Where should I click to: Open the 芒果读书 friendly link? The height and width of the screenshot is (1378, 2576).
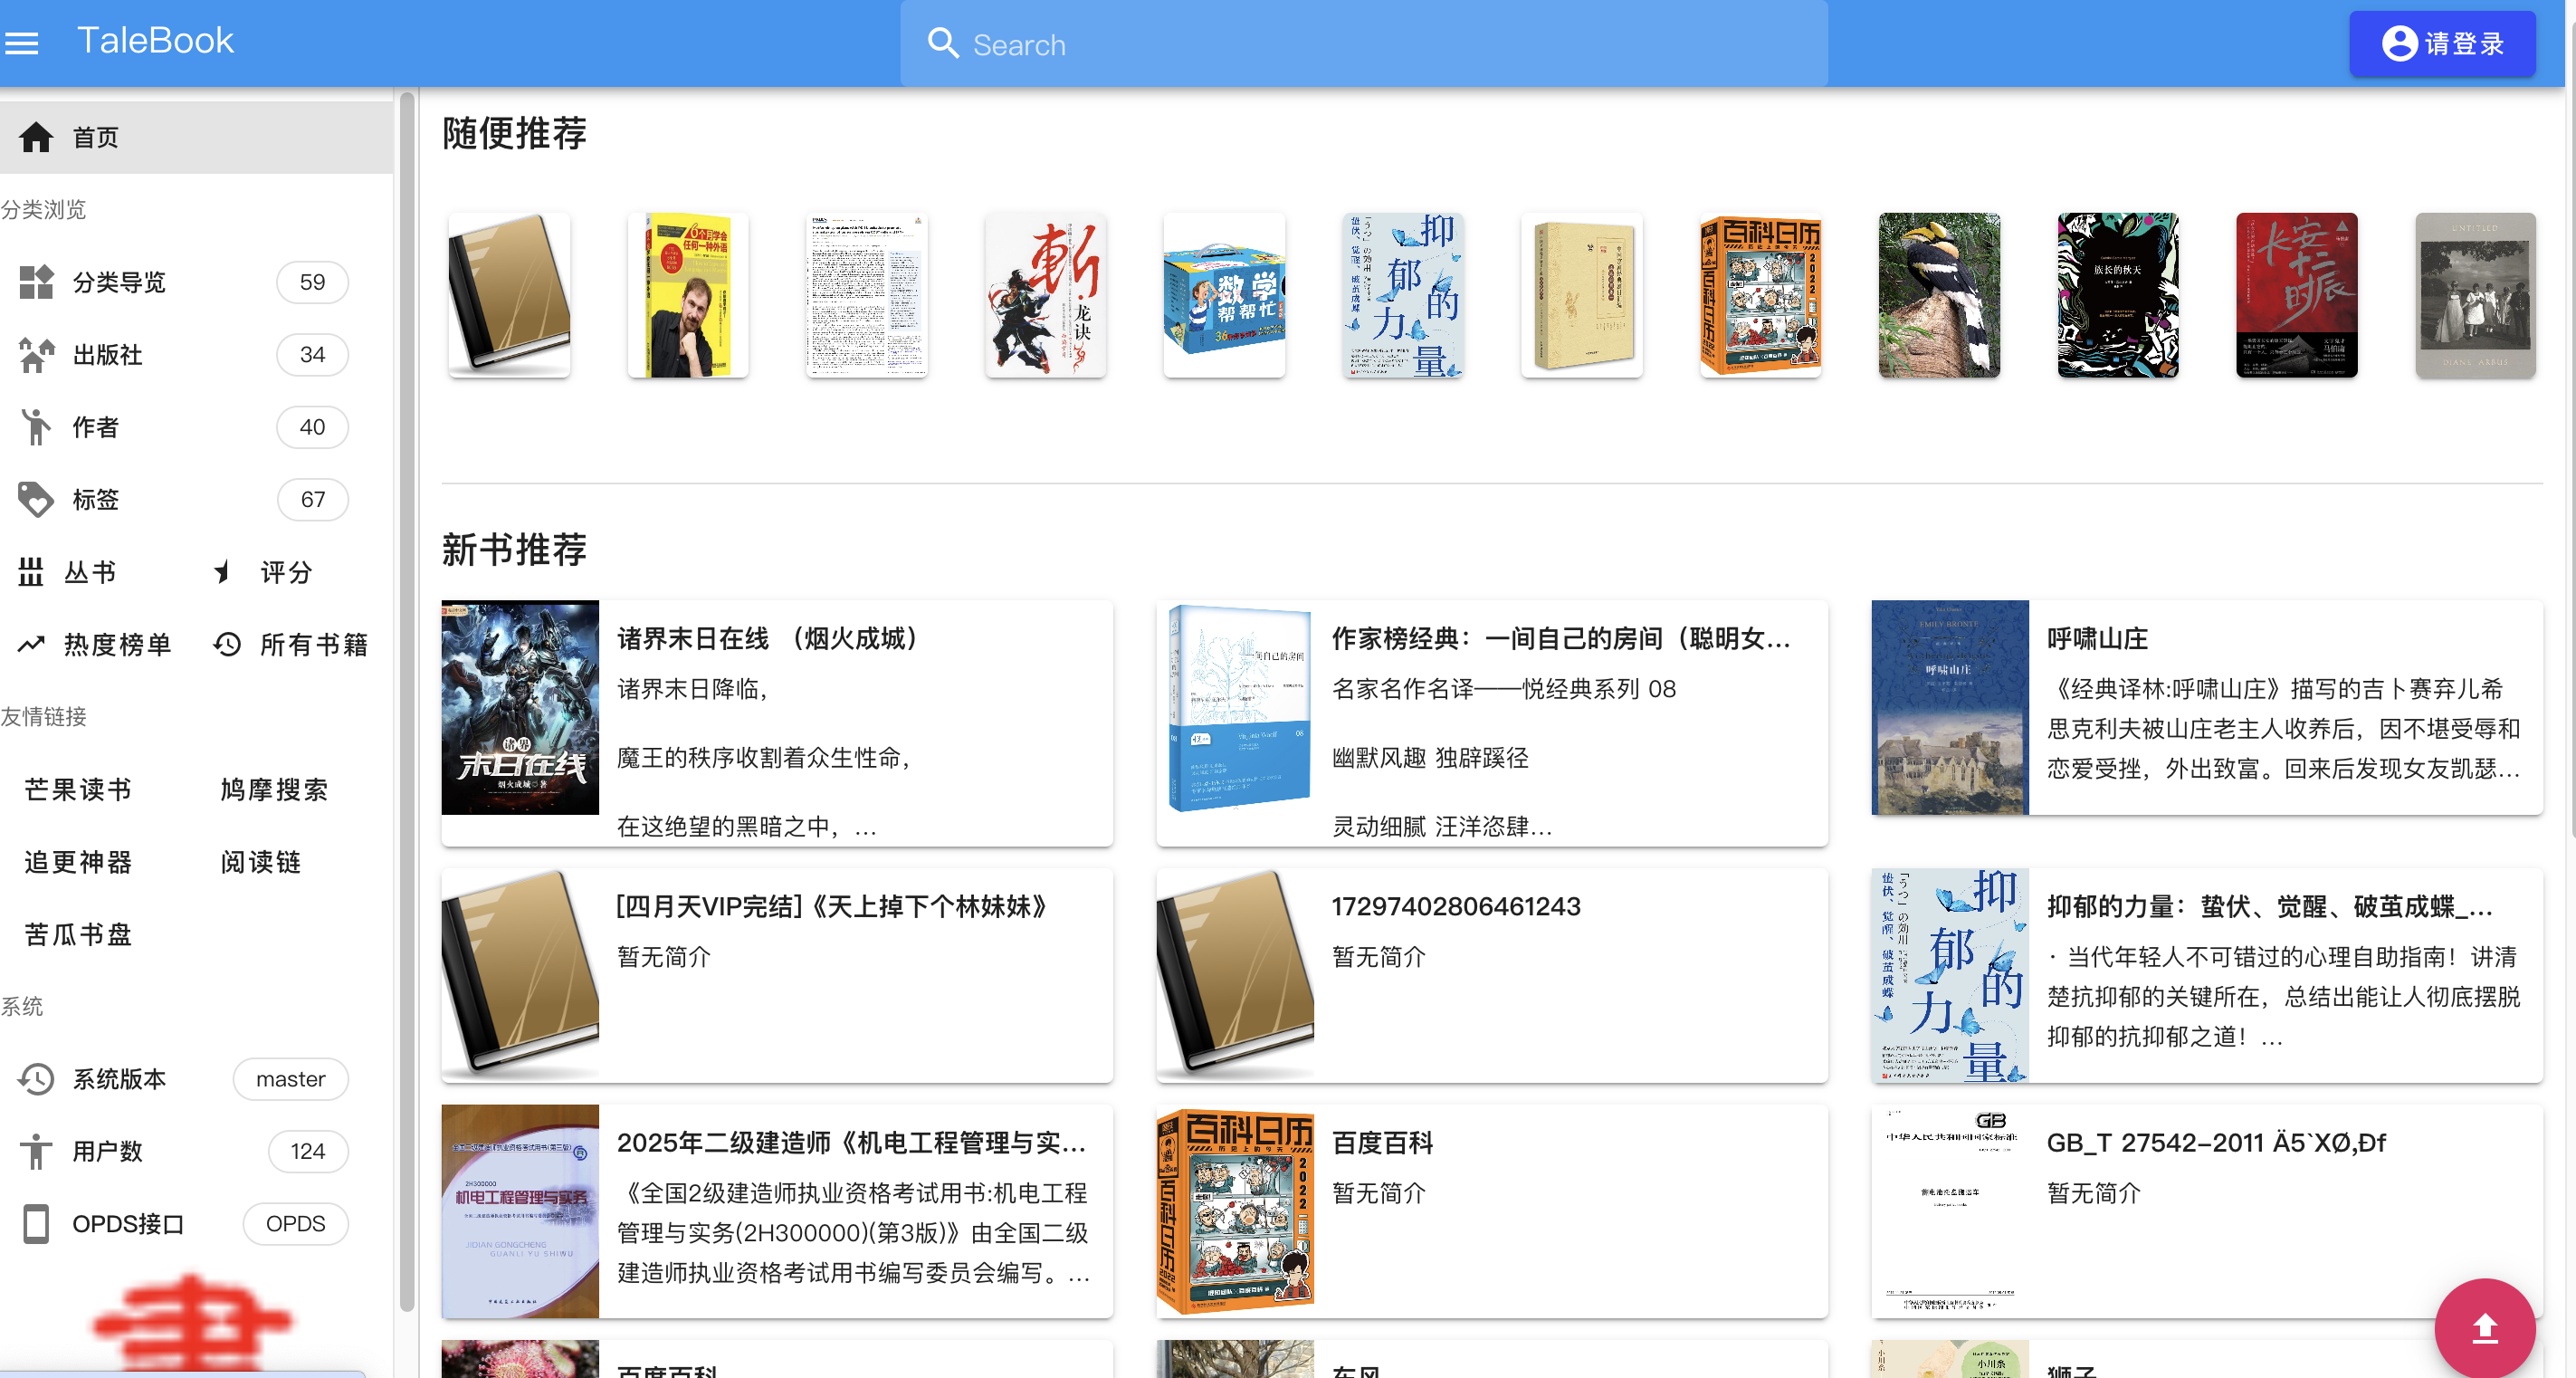tap(78, 790)
